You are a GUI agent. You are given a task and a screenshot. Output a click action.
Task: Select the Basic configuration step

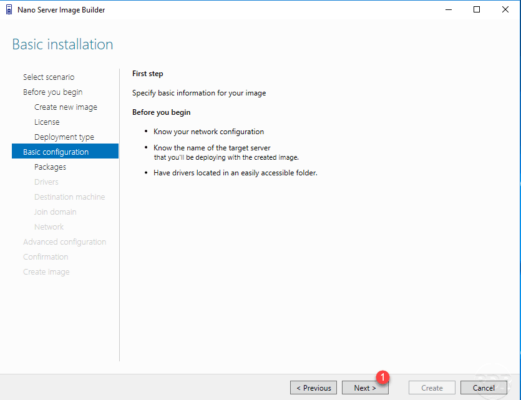pos(65,152)
